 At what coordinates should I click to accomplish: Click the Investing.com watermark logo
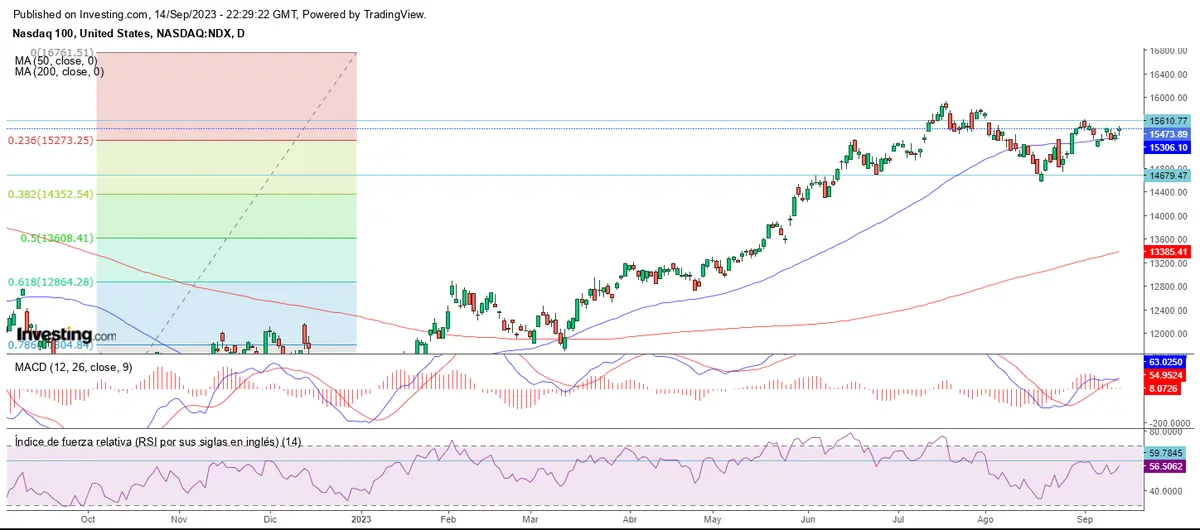coord(68,334)
